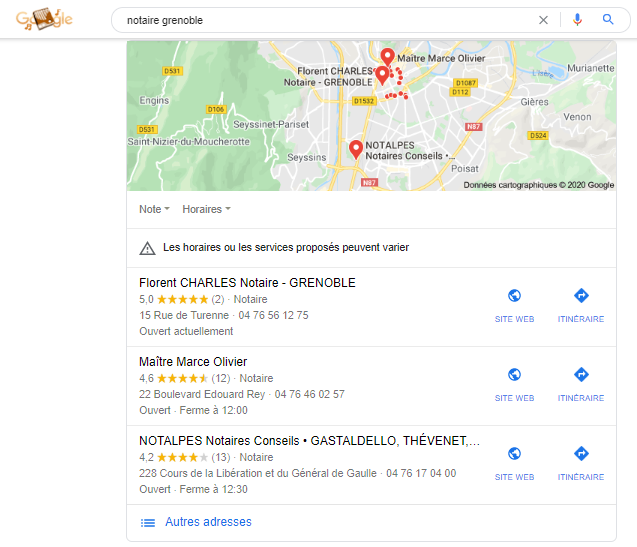Click address '228 Cours de la Libération'

[258, 473]
